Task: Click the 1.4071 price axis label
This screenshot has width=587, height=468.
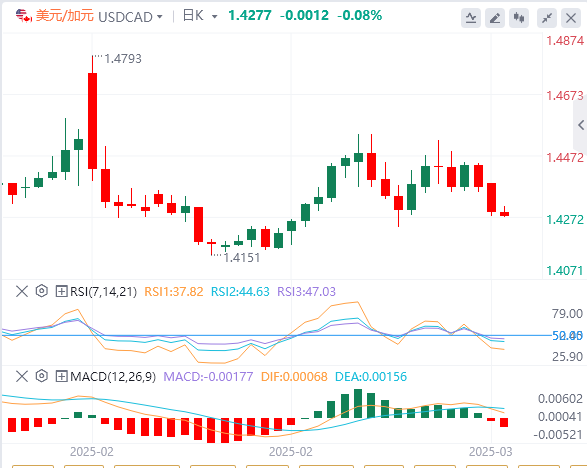Action: point(565,270)
